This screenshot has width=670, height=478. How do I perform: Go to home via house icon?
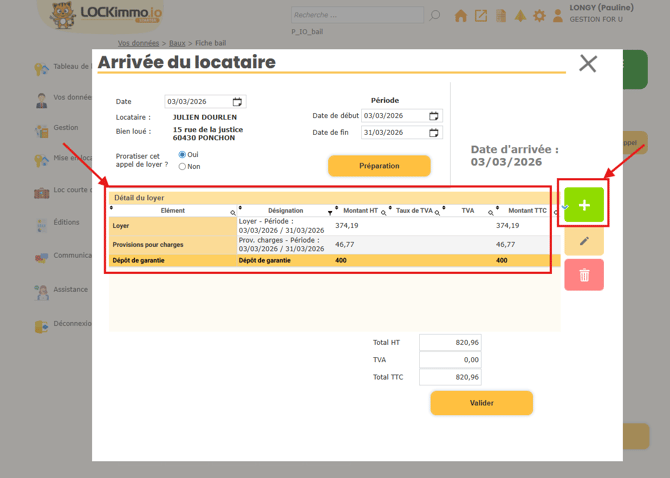point(461,16)
